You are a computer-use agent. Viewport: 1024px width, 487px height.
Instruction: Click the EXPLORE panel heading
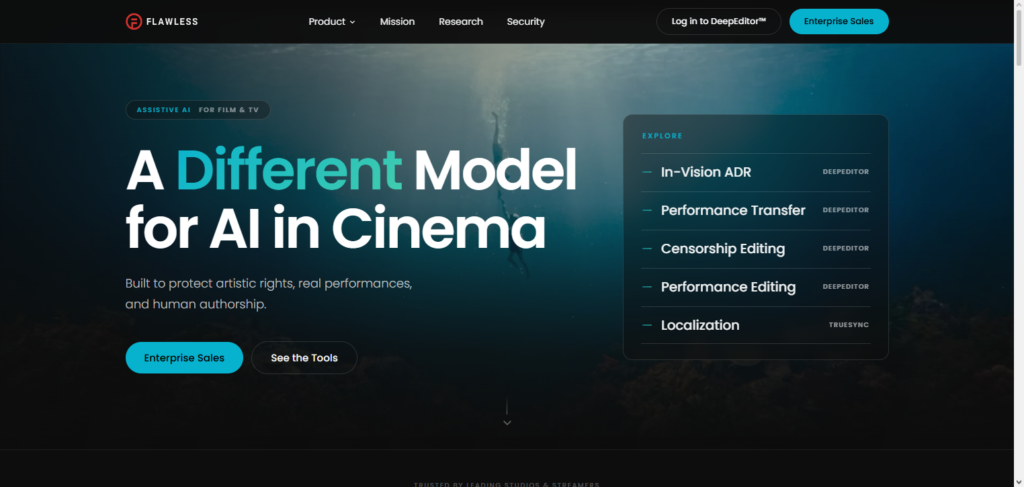[x=662, y=136]
